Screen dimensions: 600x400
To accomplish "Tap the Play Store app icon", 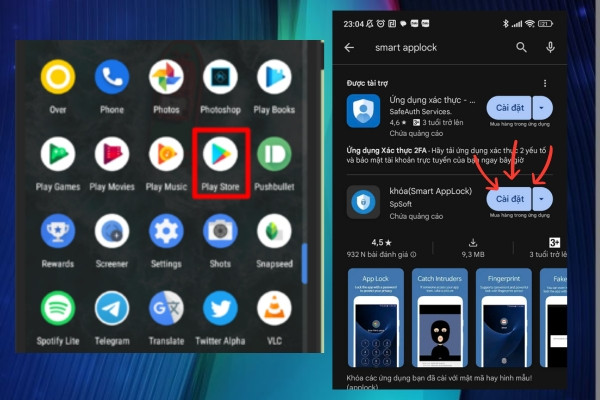I will point(220,154).
